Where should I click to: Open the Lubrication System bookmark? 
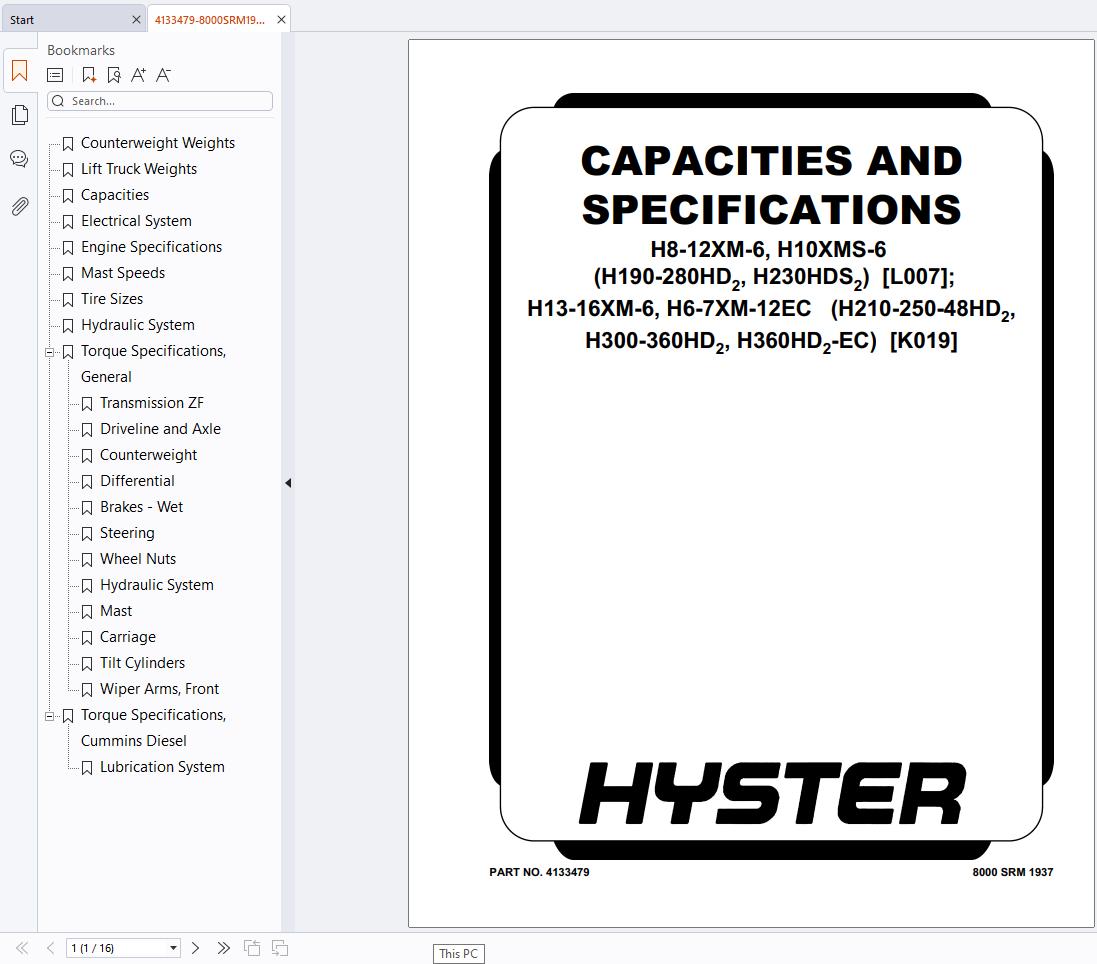[162, 767]
